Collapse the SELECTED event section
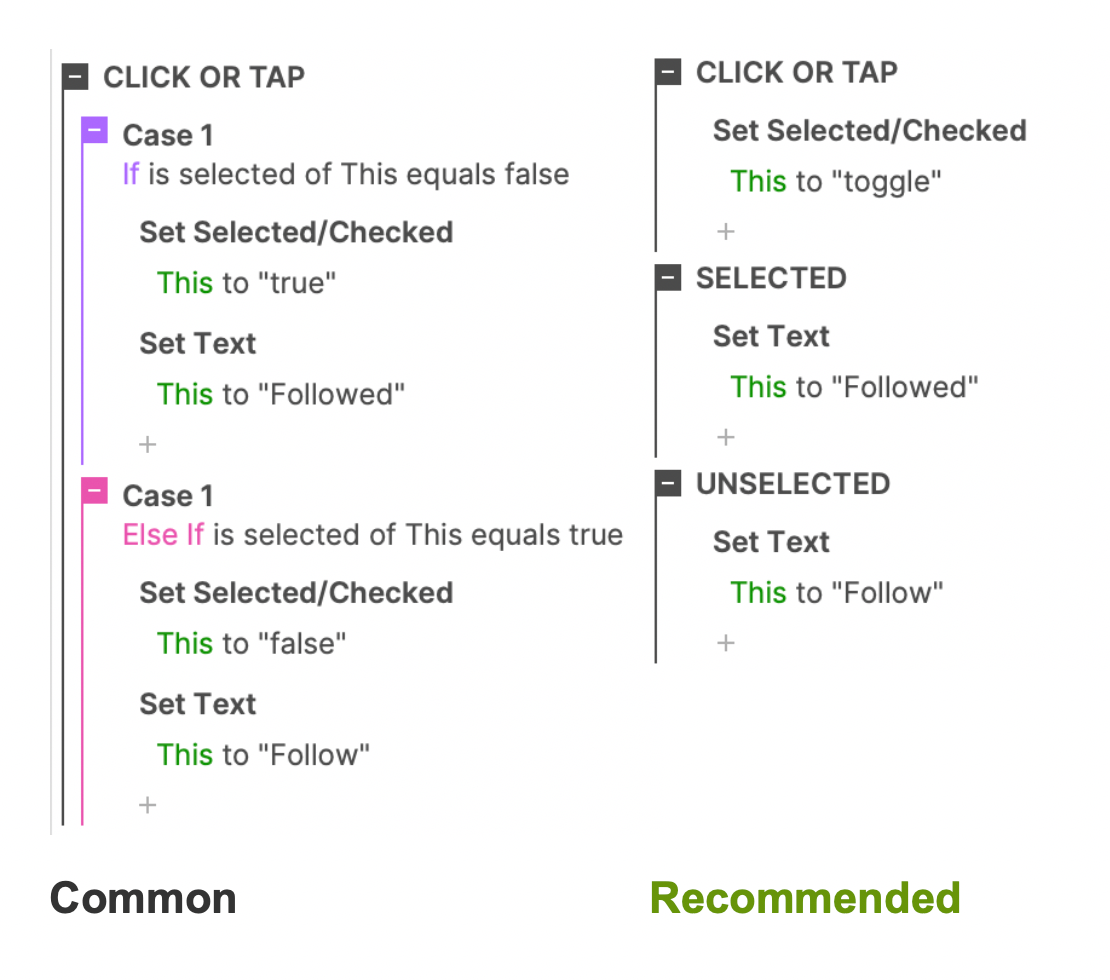This screenshot has width=1110, height=980. pos(668,278)
